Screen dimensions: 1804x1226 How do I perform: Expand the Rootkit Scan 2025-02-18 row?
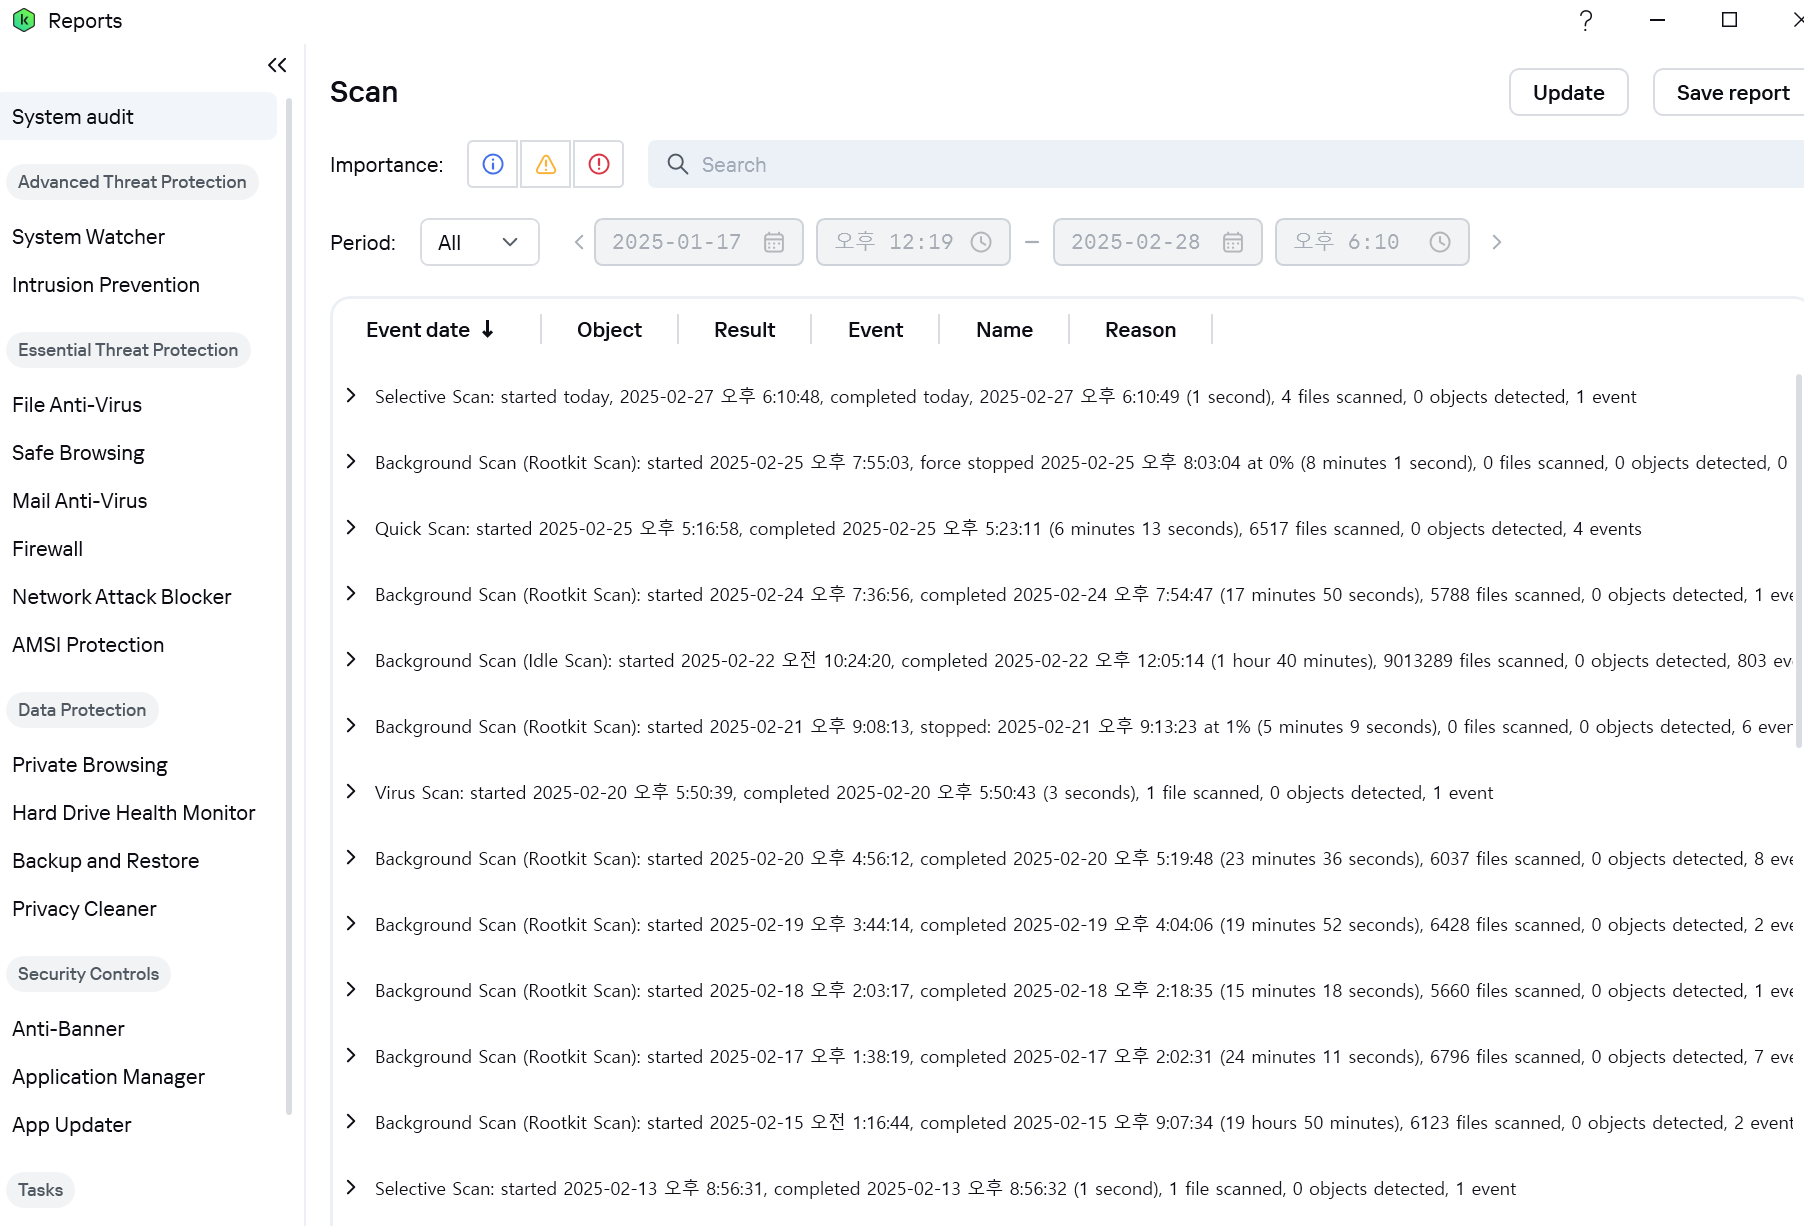point(351,990)
